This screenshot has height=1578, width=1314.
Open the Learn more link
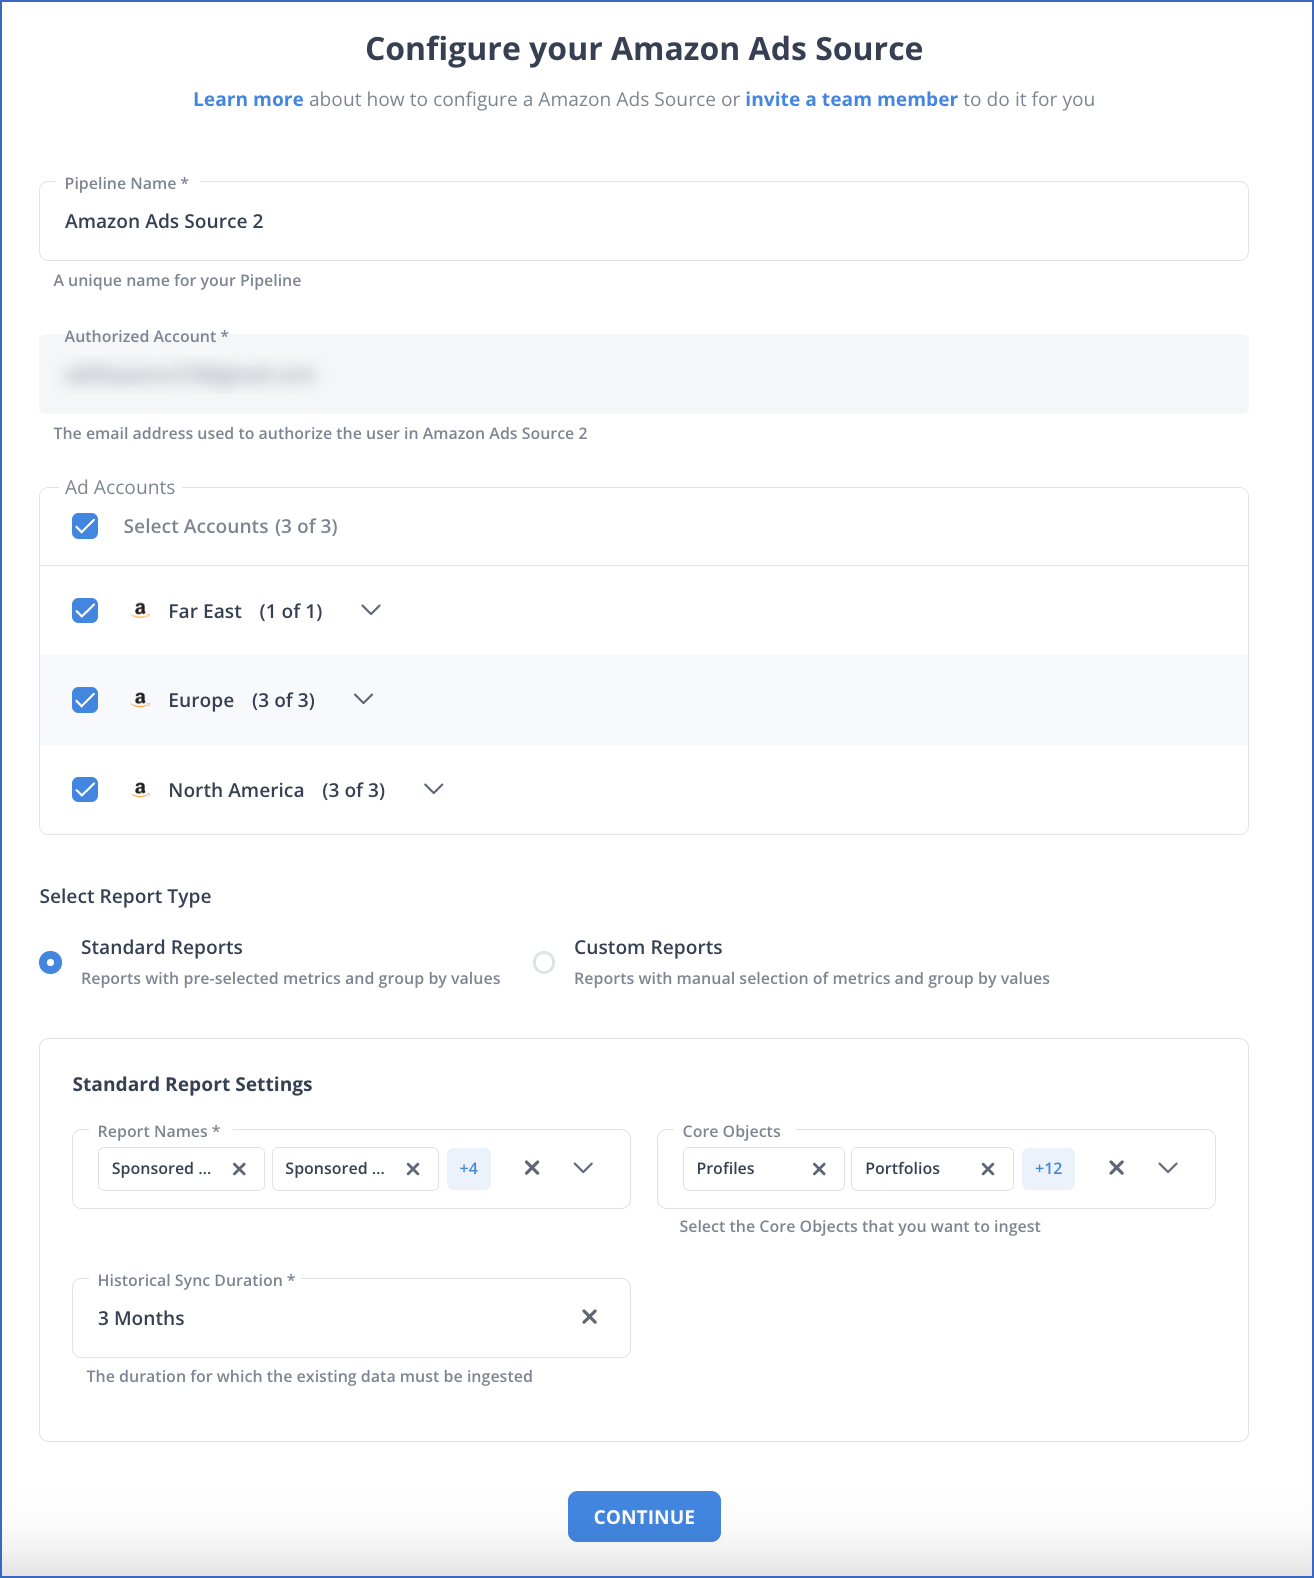point(248,99)
